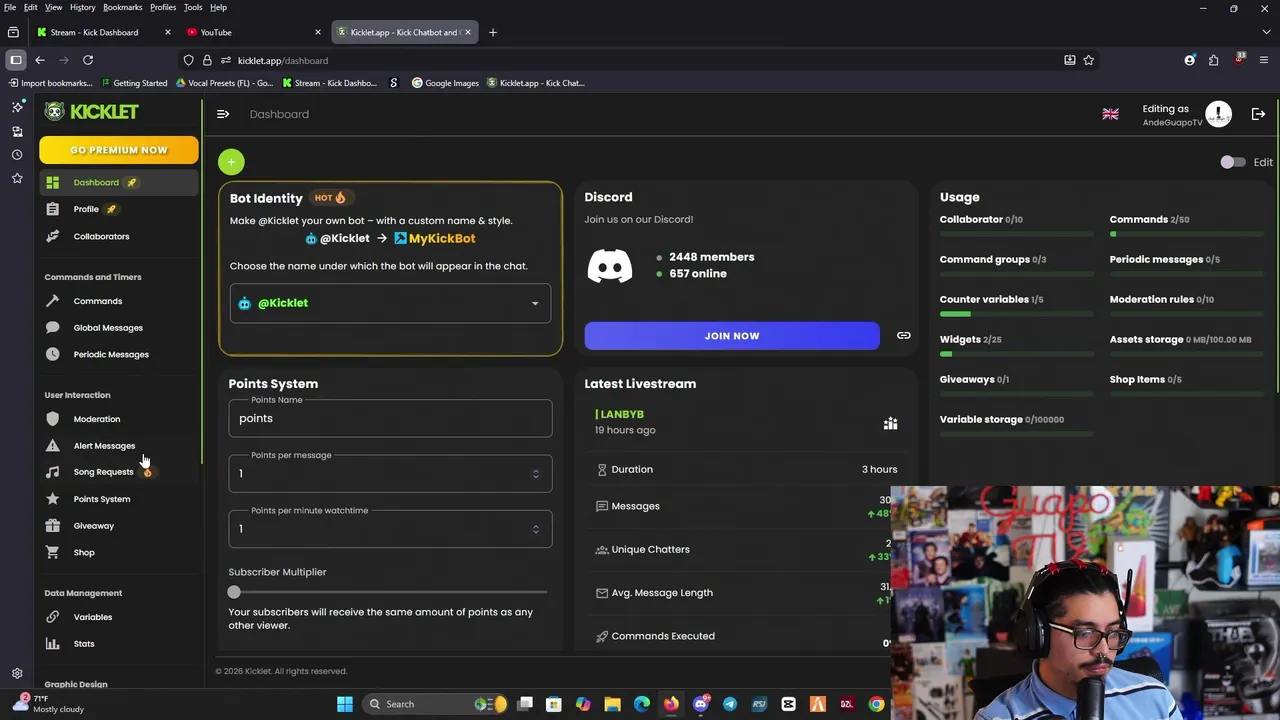Open the Firefox extensions puzzle icon
This screenshot has height=720, width=1280.
[1213, 60]
